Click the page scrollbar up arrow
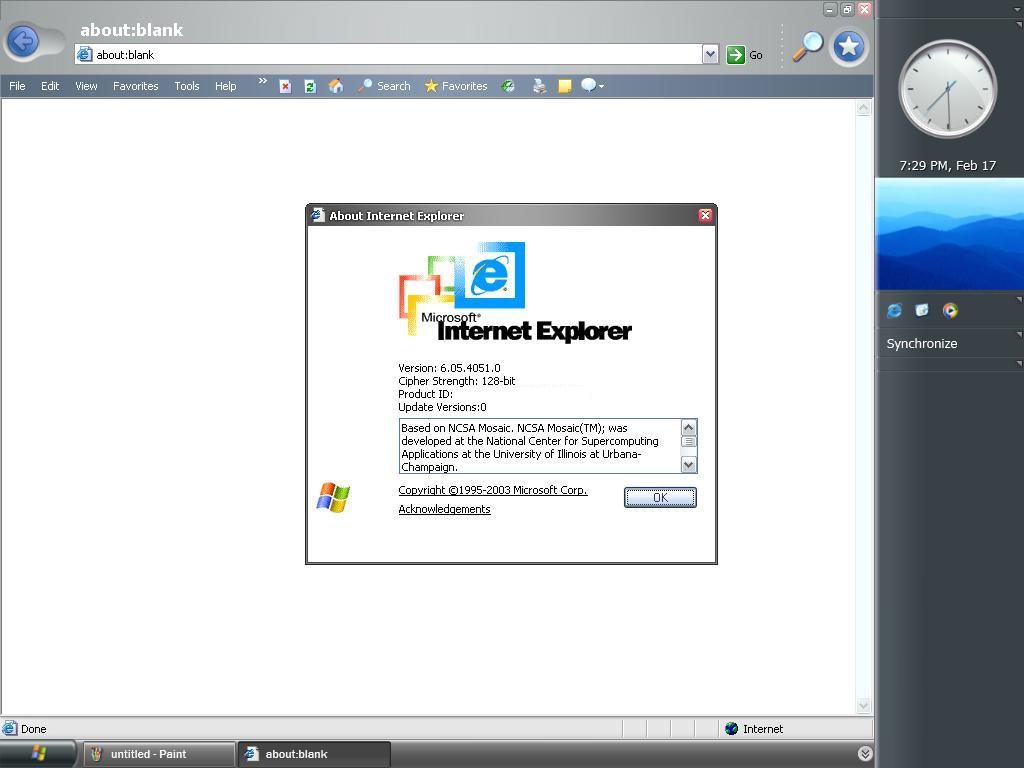Viewport: 1024px width, 768px height. point(863,108)
